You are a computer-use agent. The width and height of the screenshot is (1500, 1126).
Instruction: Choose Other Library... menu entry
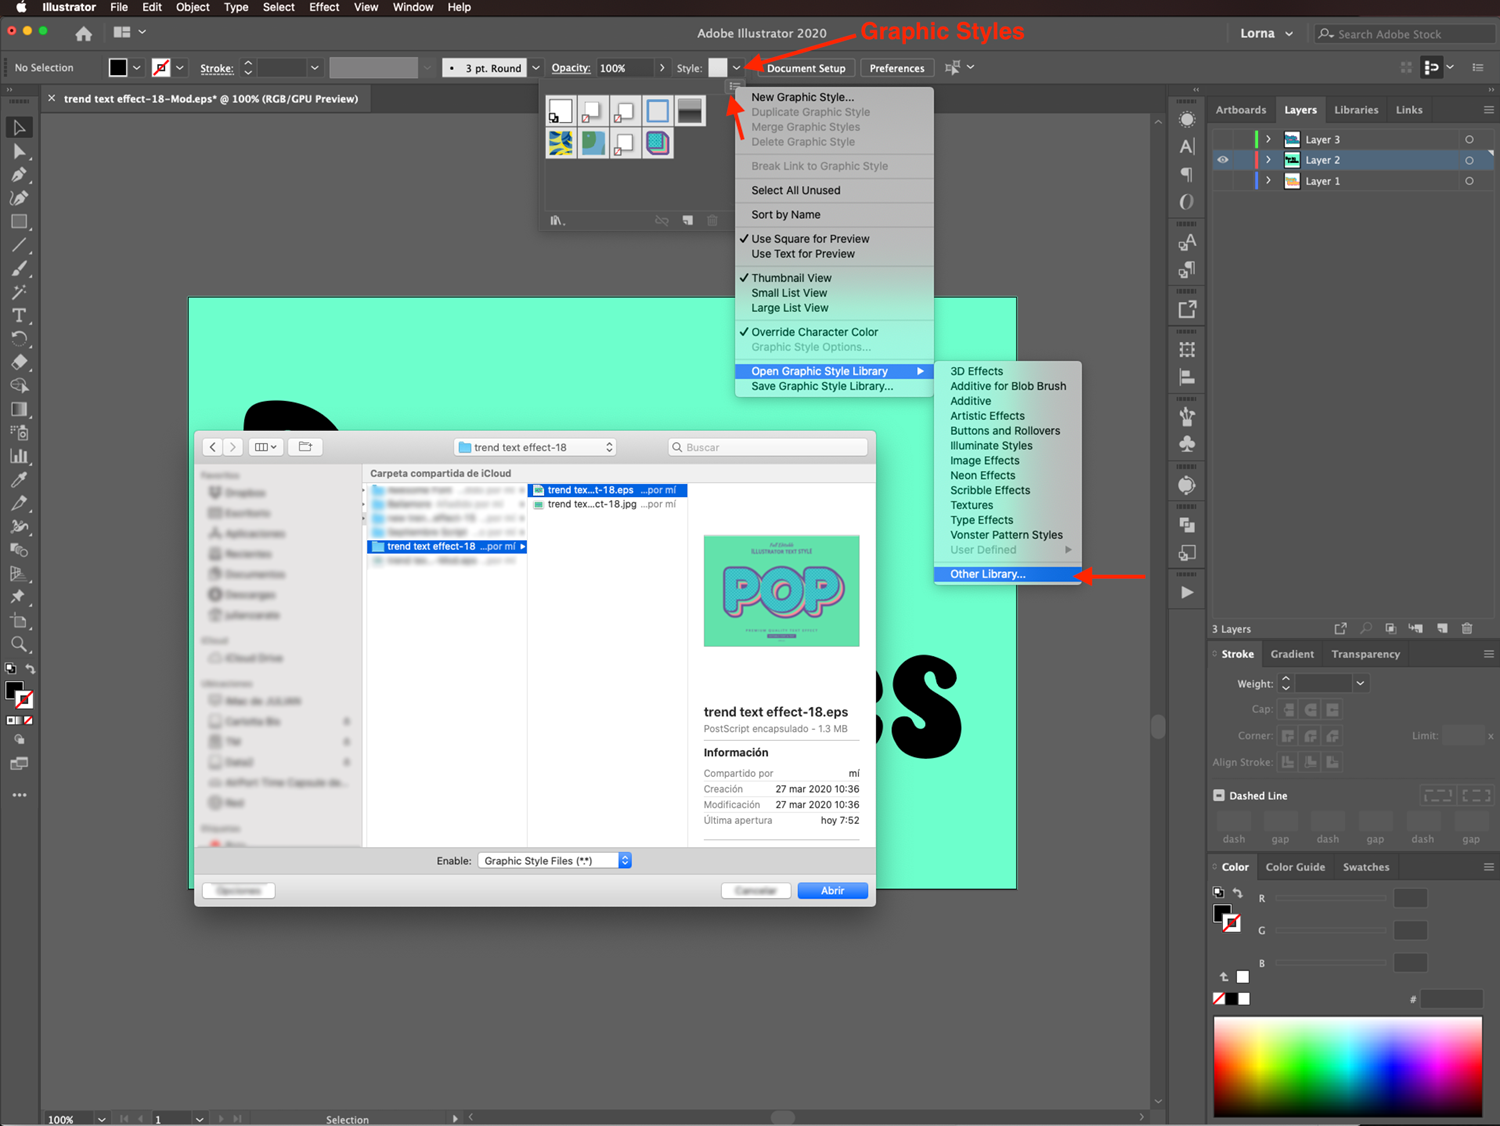coord(1007,574)
